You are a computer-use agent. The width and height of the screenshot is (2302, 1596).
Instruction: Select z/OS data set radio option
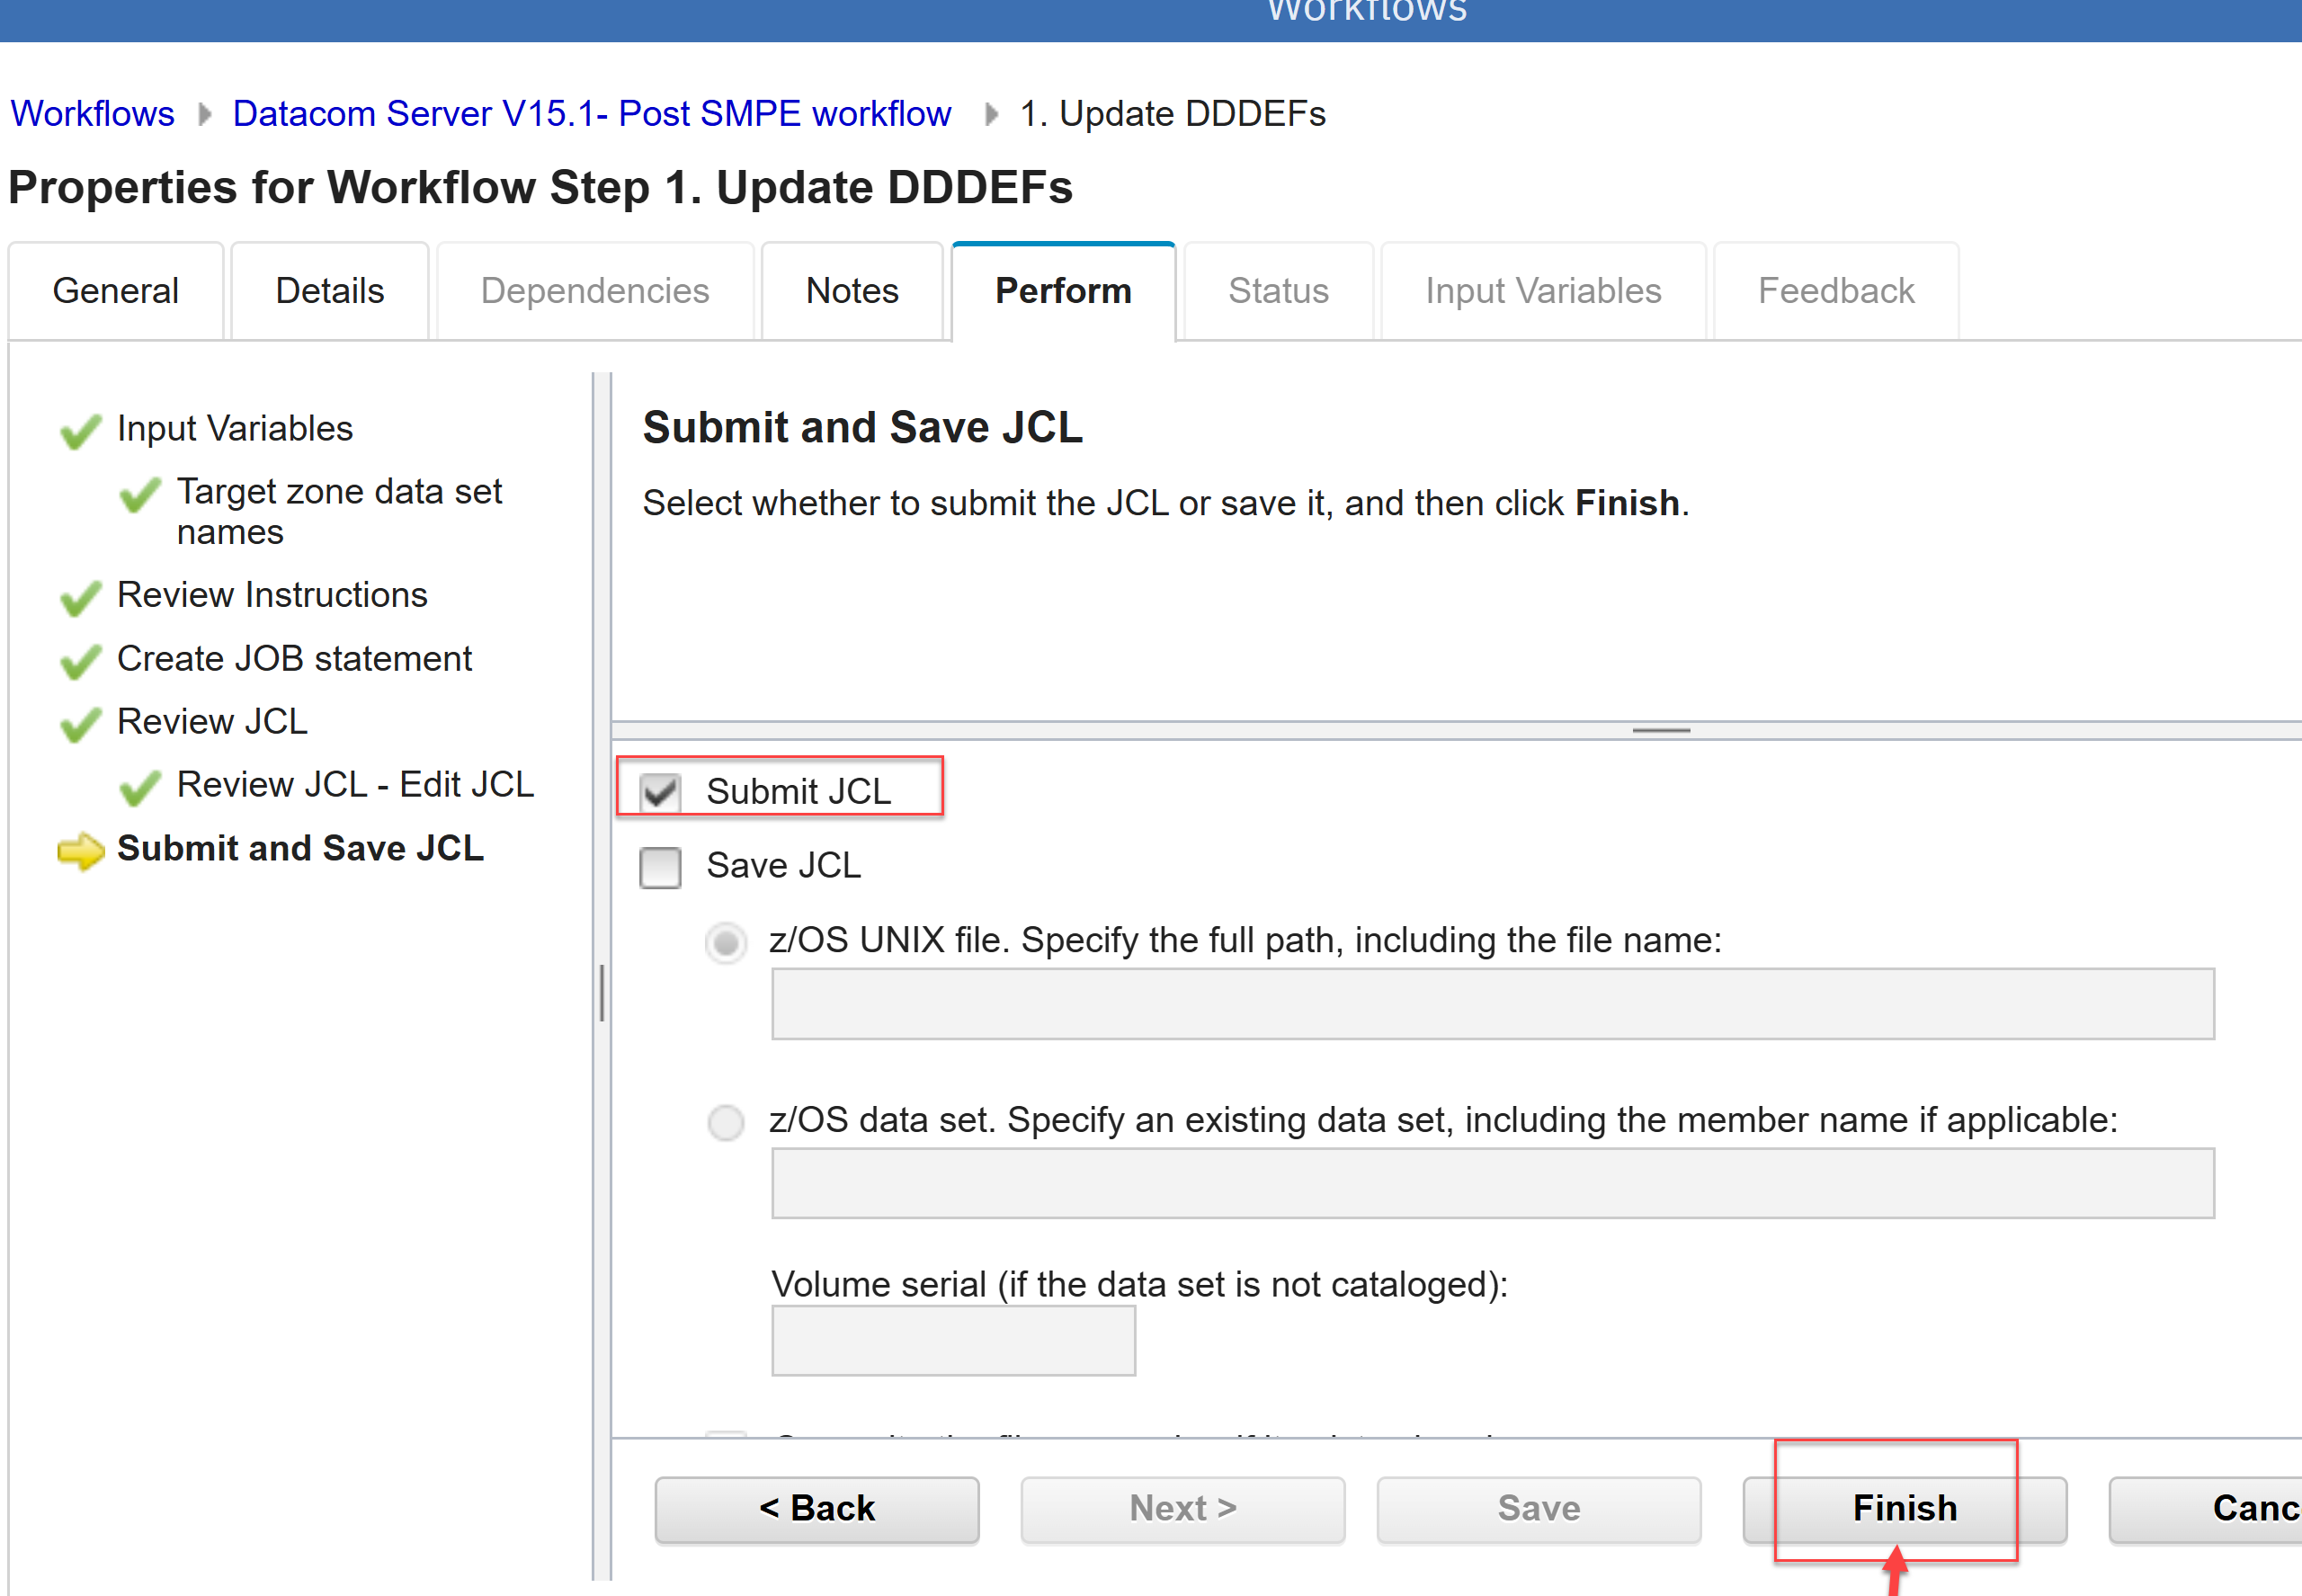(x=726, y=1122)
